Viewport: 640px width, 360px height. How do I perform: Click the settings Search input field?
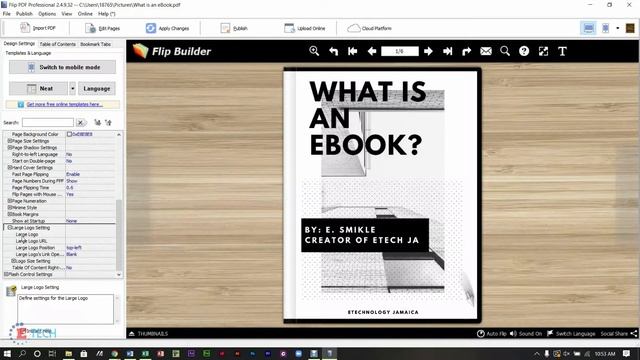48,122
